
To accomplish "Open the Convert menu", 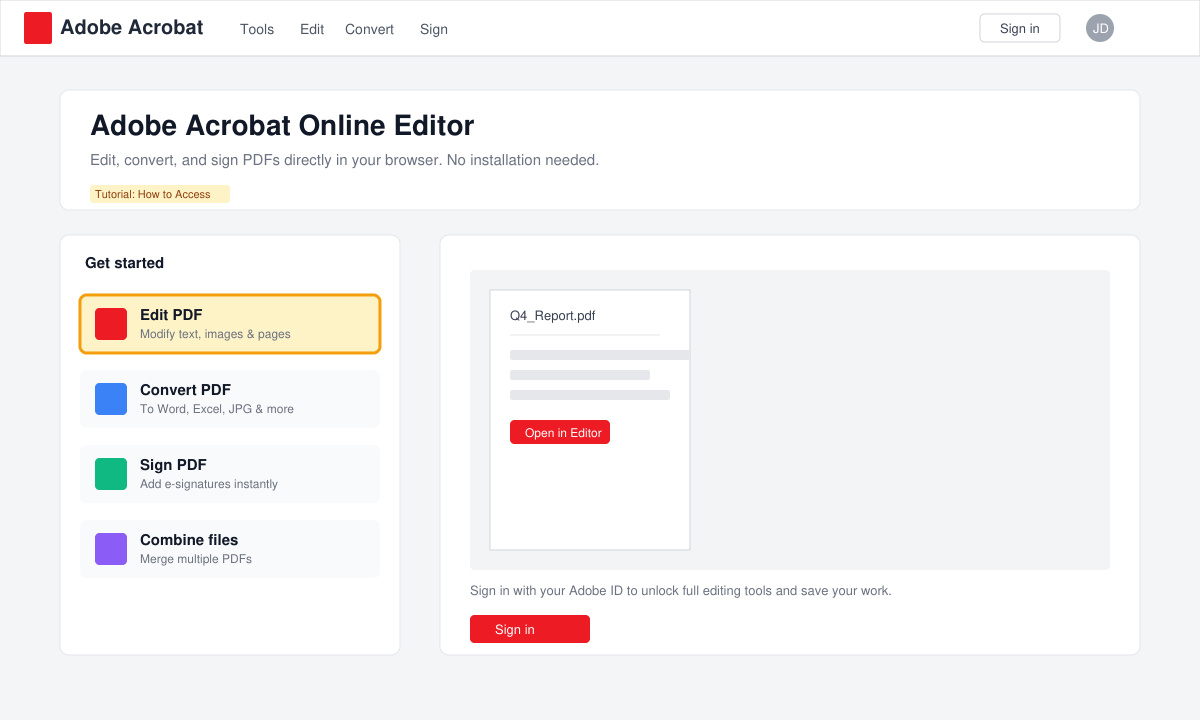I will point(370,29).
